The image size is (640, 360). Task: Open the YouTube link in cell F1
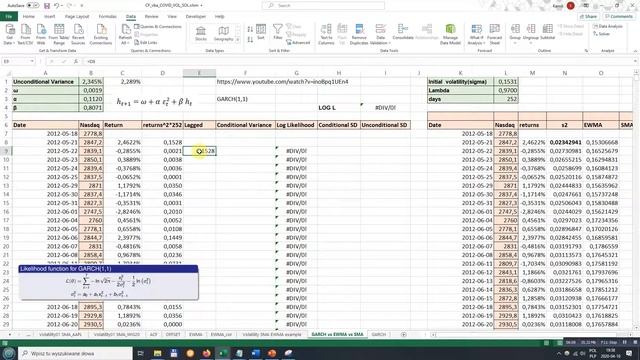[282, 82]
